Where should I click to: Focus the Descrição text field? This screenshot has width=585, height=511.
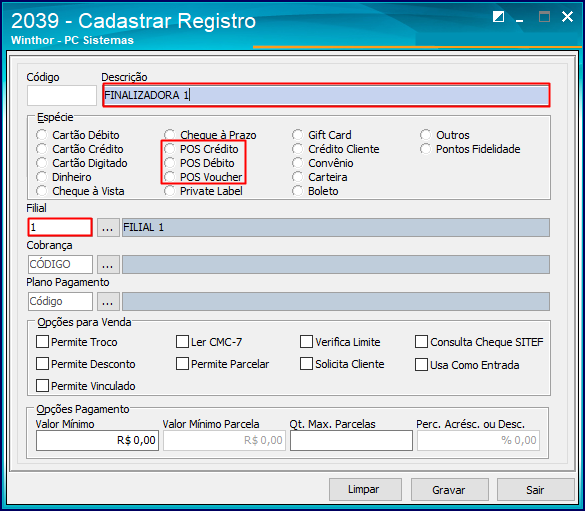point(326,95)
